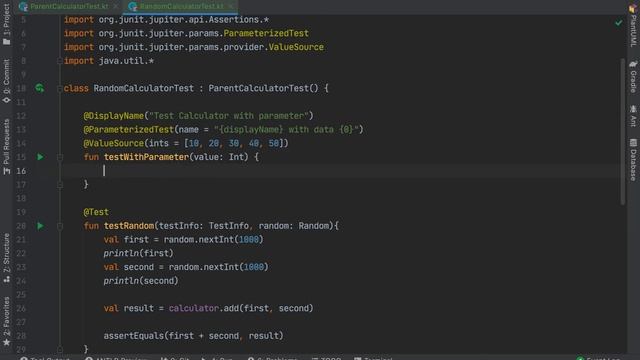The image size is (640, 360).
Task: Click the ParameterizedTest import name
Action: [266, 33]
